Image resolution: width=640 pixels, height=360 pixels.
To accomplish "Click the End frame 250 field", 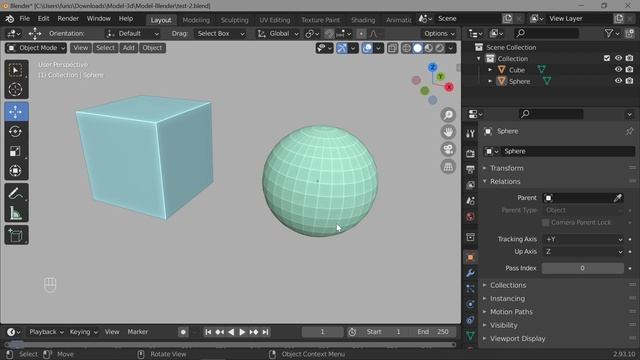I will (432, 332).
